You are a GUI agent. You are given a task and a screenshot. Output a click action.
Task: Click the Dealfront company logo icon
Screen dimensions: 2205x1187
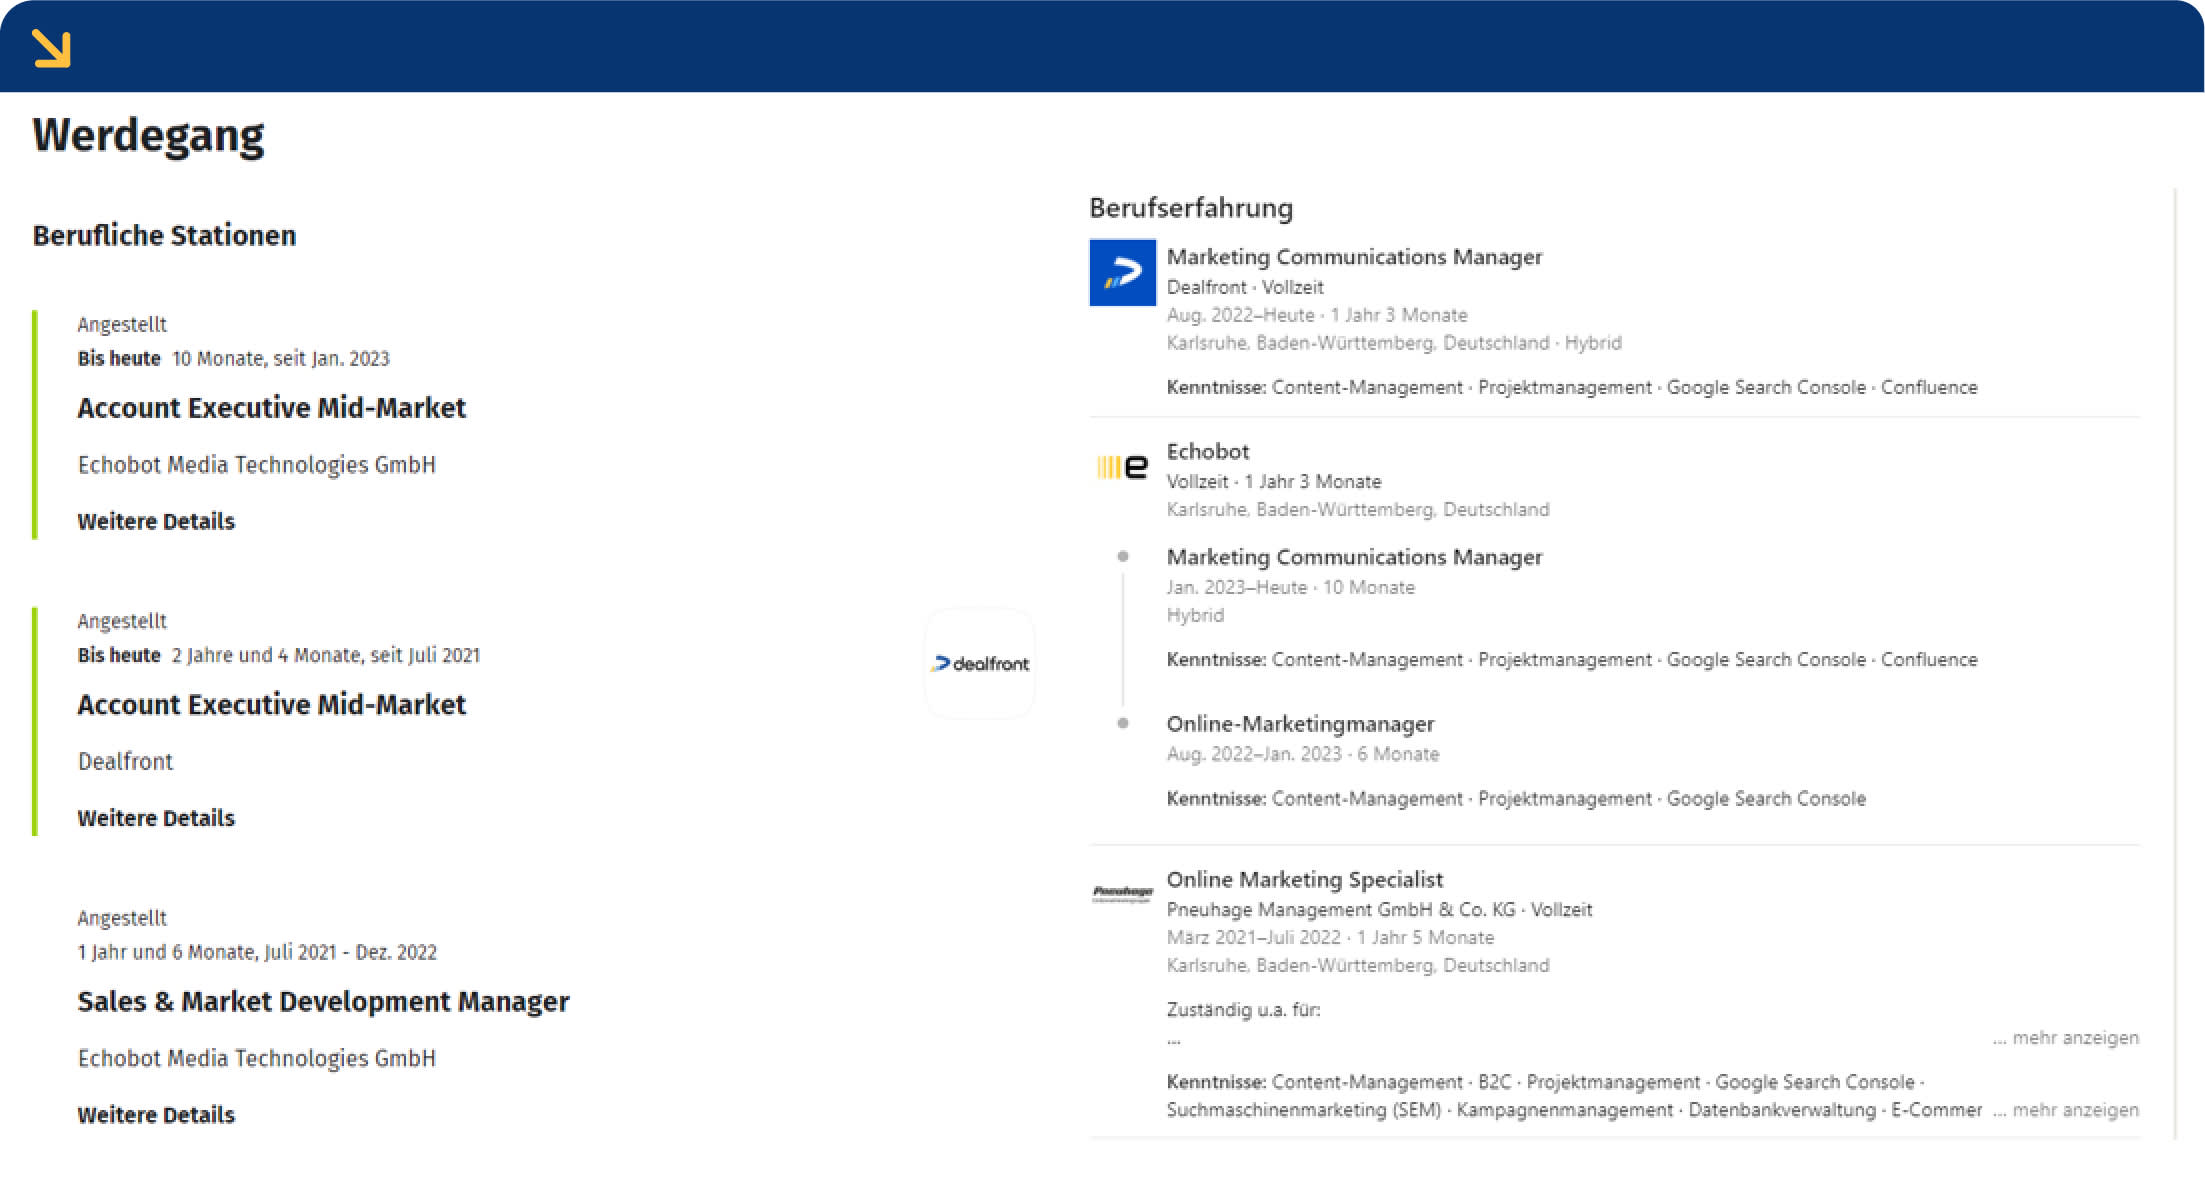pyautogui.click(x=1122, y=272)
